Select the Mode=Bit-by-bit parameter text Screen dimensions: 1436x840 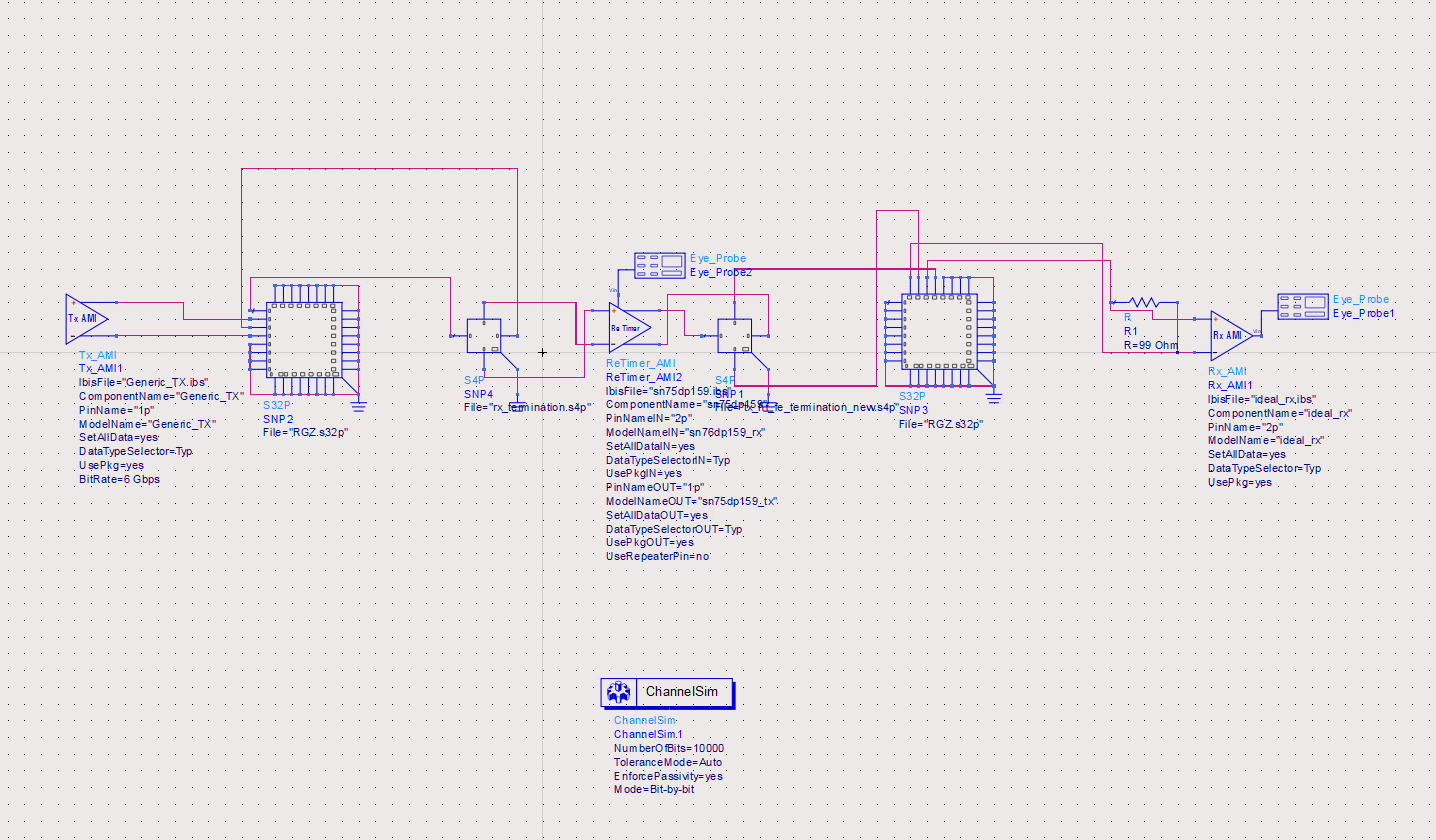[656, 789]
